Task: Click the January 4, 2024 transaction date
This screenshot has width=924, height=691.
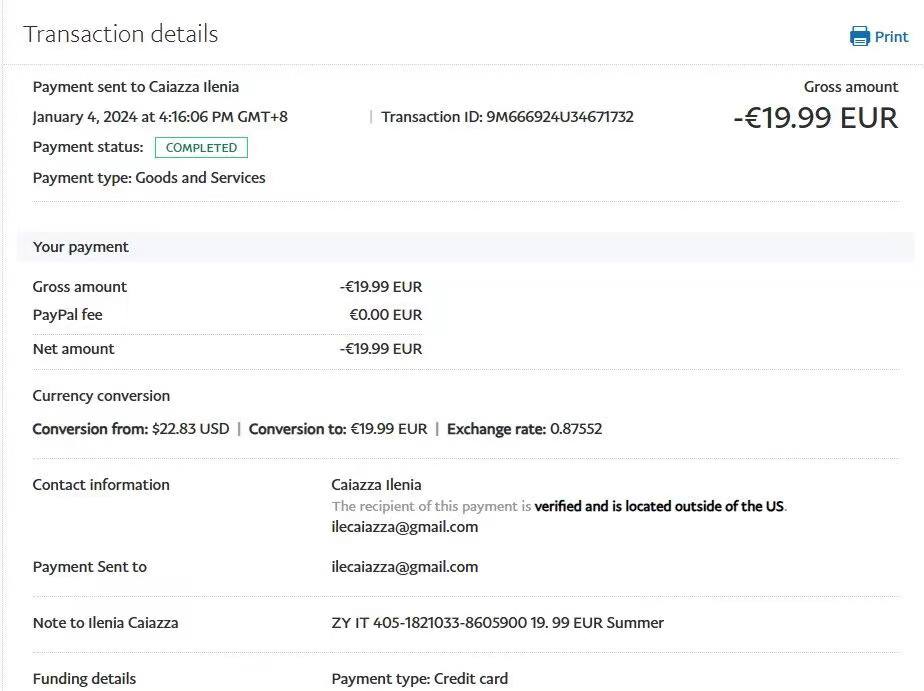Action: click(x=160, y=117)
